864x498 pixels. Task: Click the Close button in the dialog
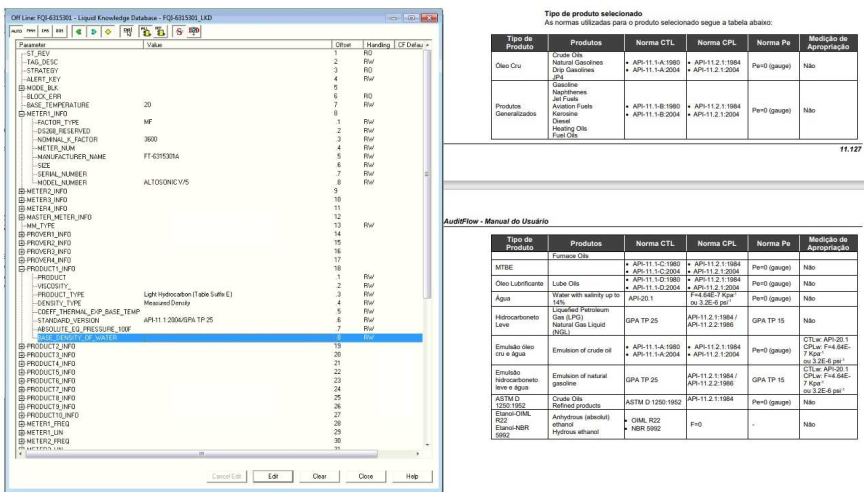point(366,477)
